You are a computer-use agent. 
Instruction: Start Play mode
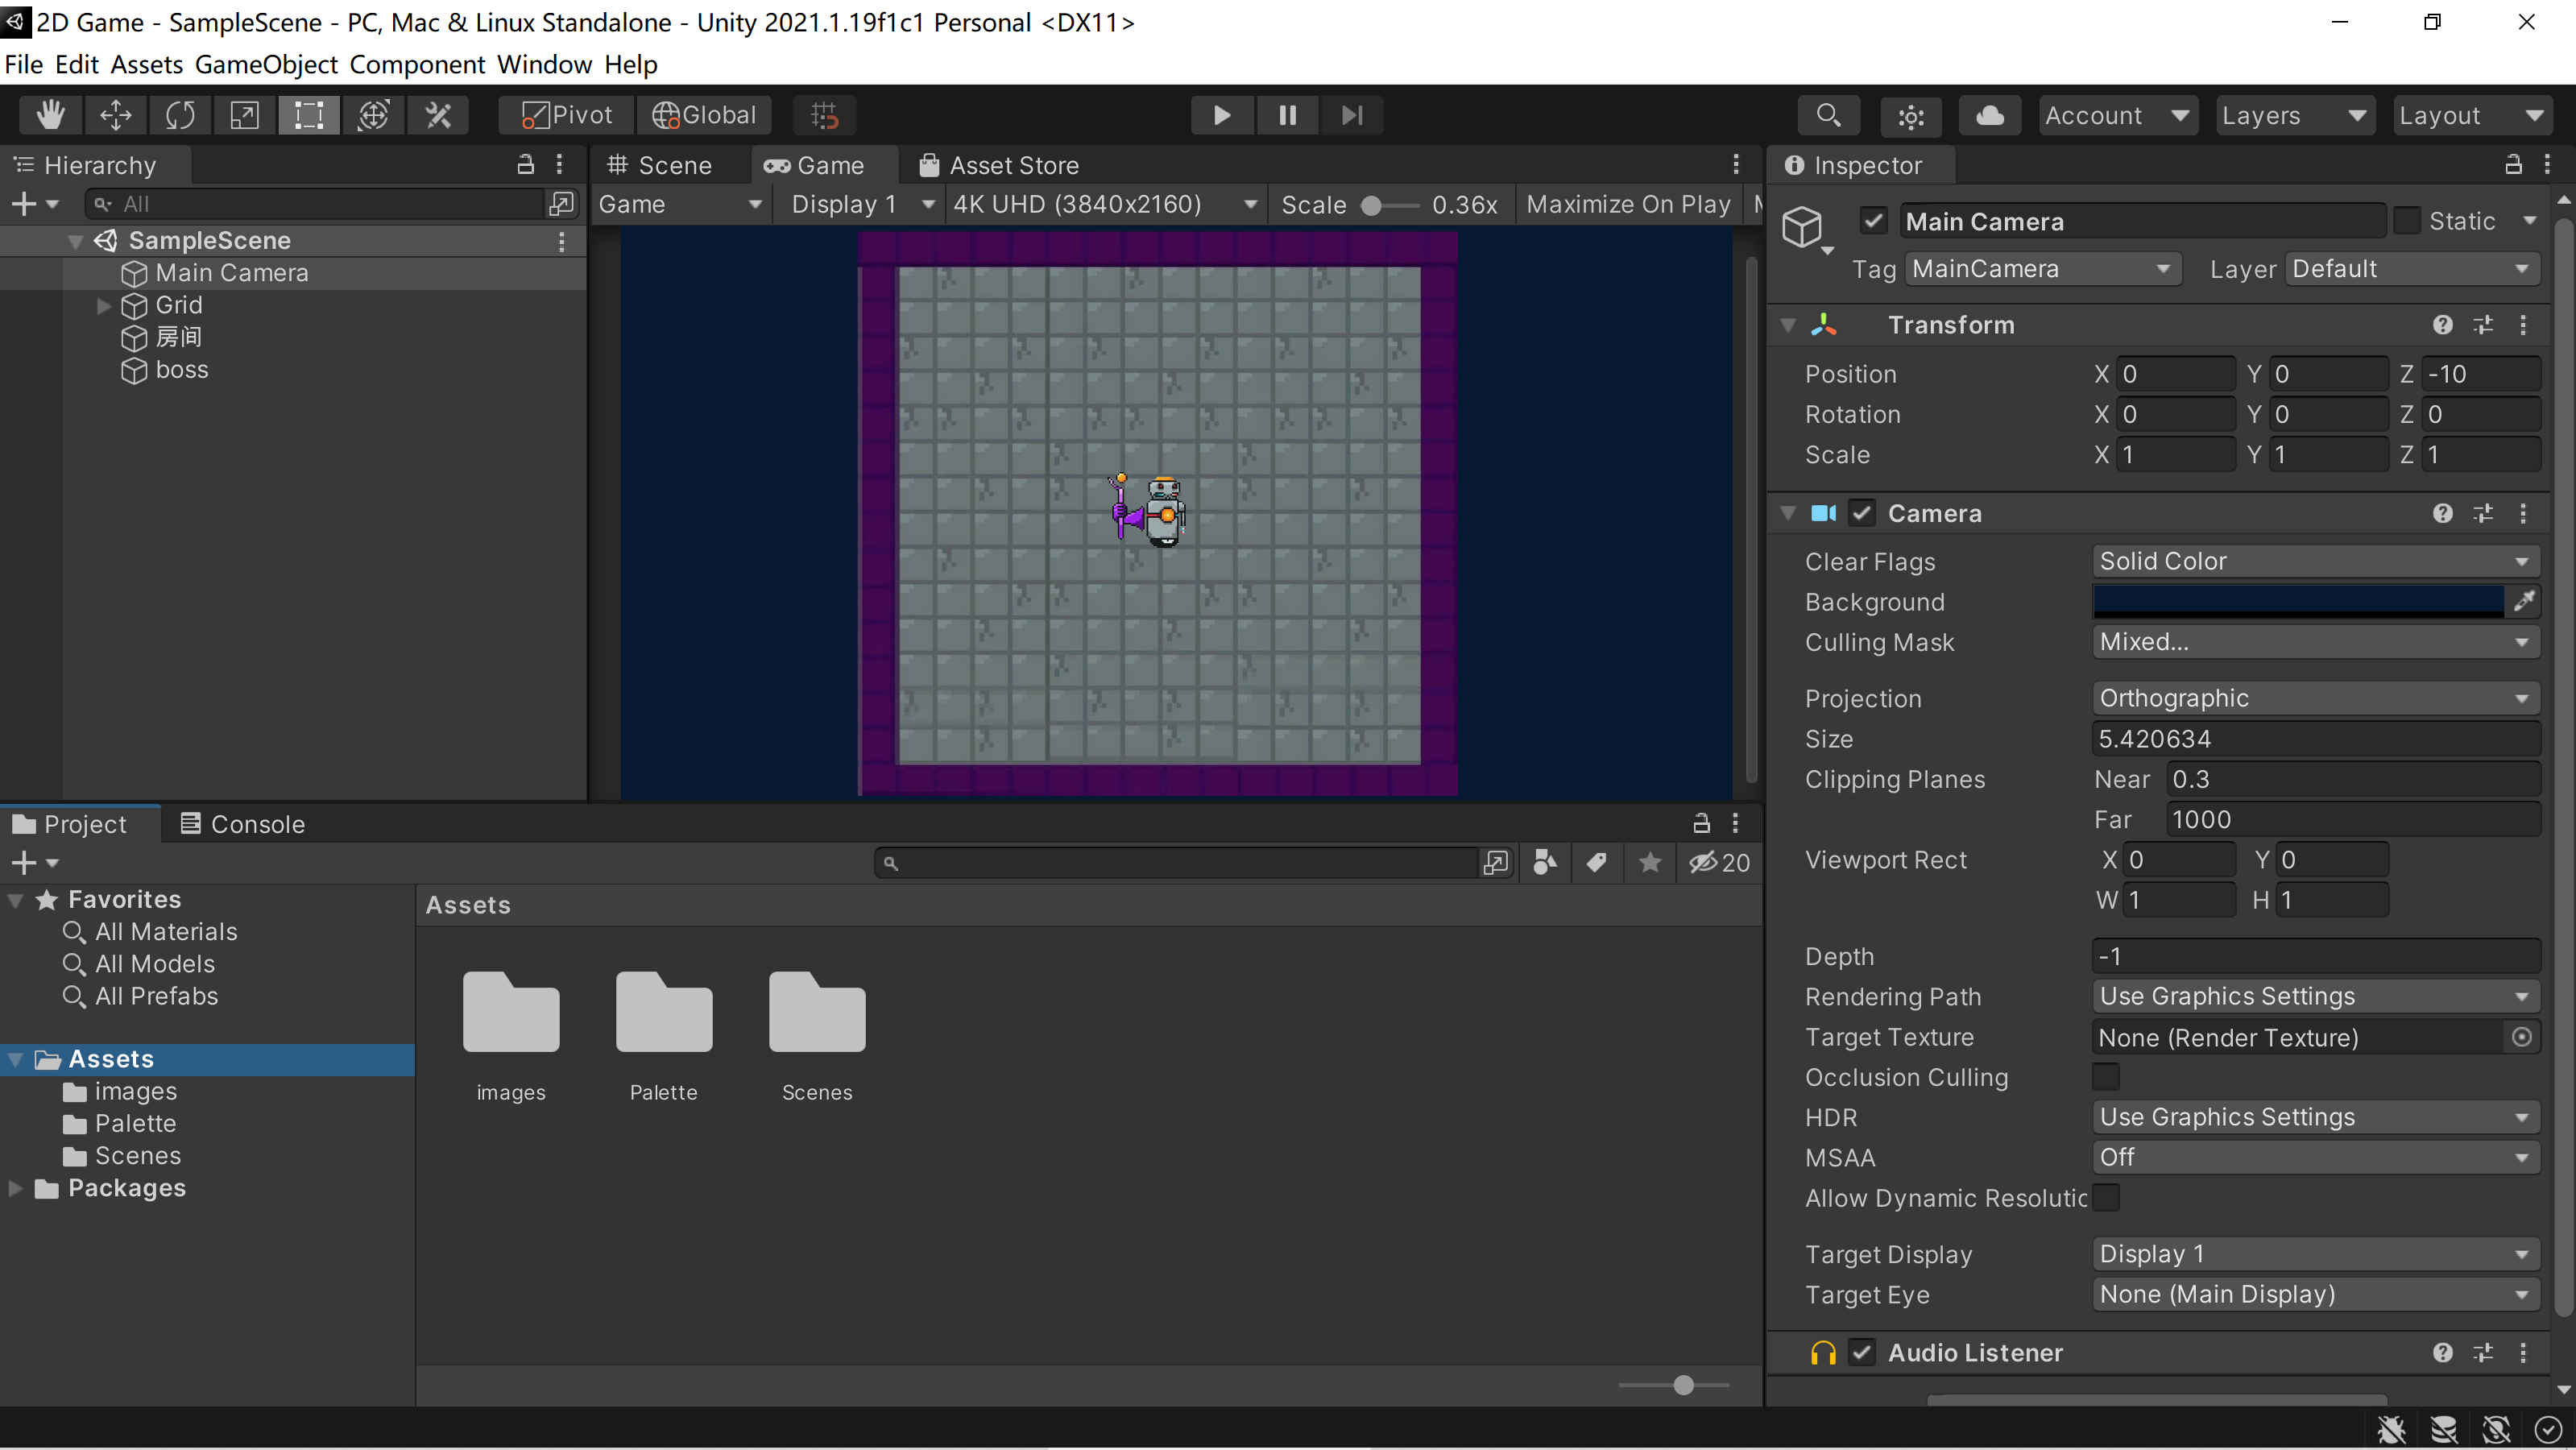(x=1222, y=115)
